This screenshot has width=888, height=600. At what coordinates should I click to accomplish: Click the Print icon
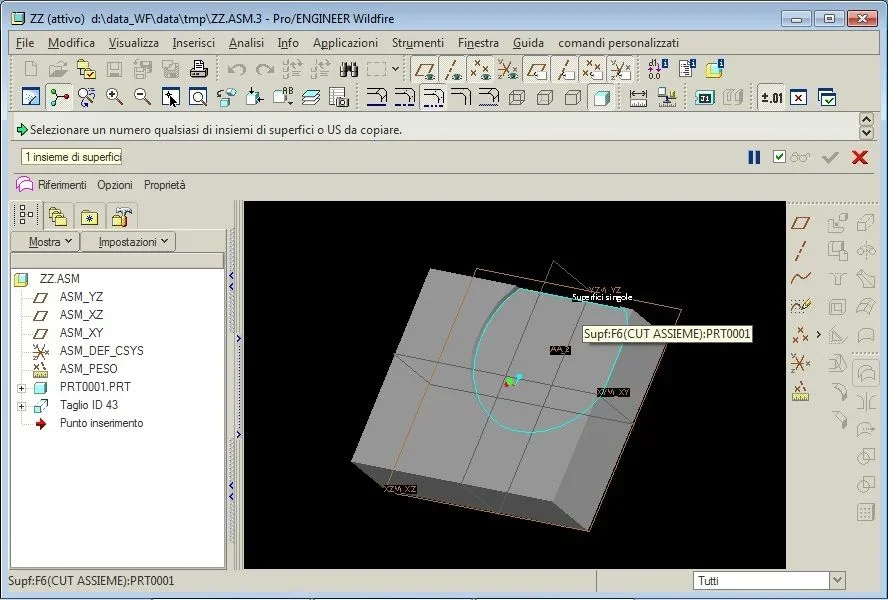pyautogui.click(x=199, y=70)
